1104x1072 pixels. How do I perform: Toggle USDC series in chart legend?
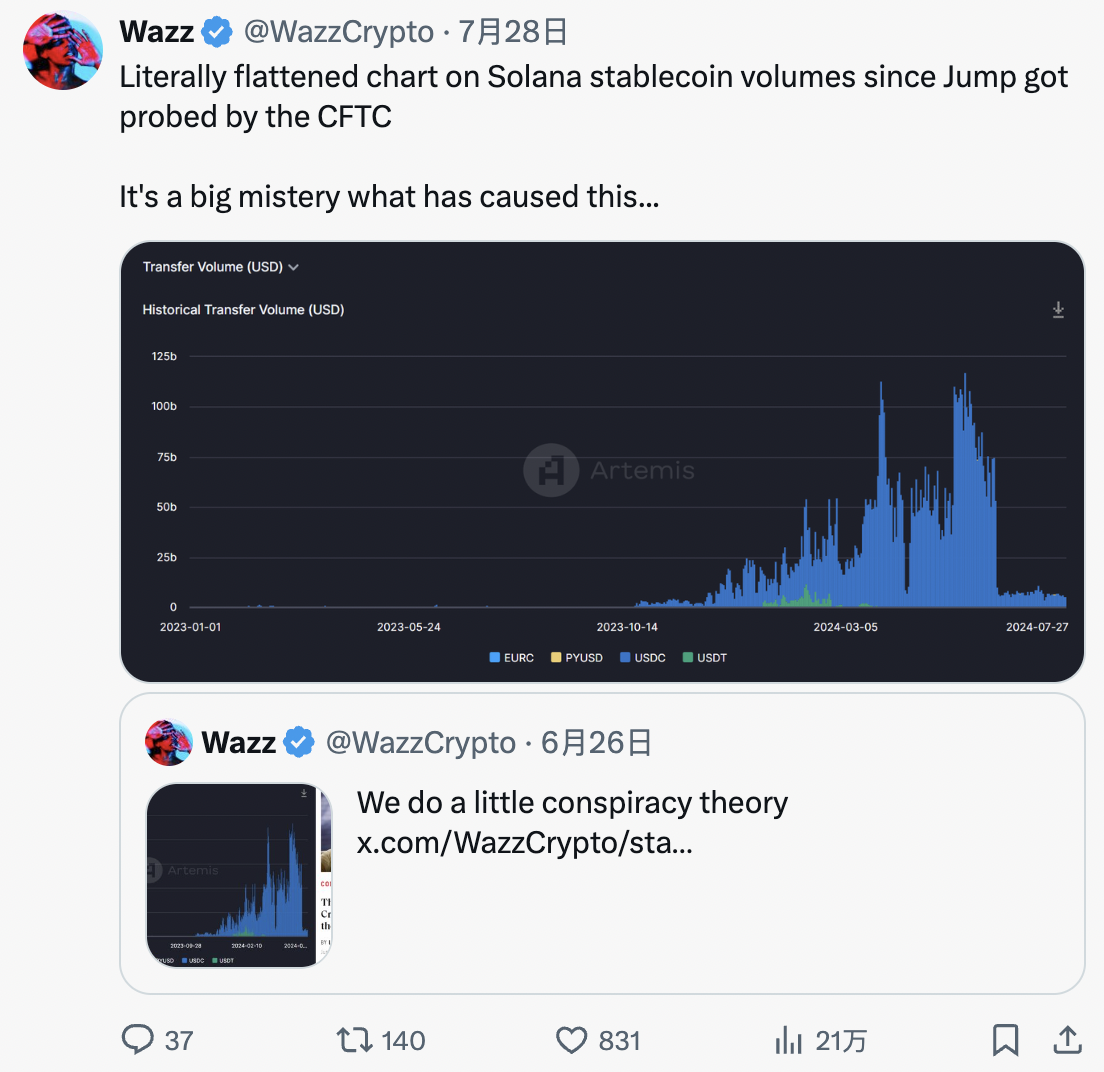(643, 658)
